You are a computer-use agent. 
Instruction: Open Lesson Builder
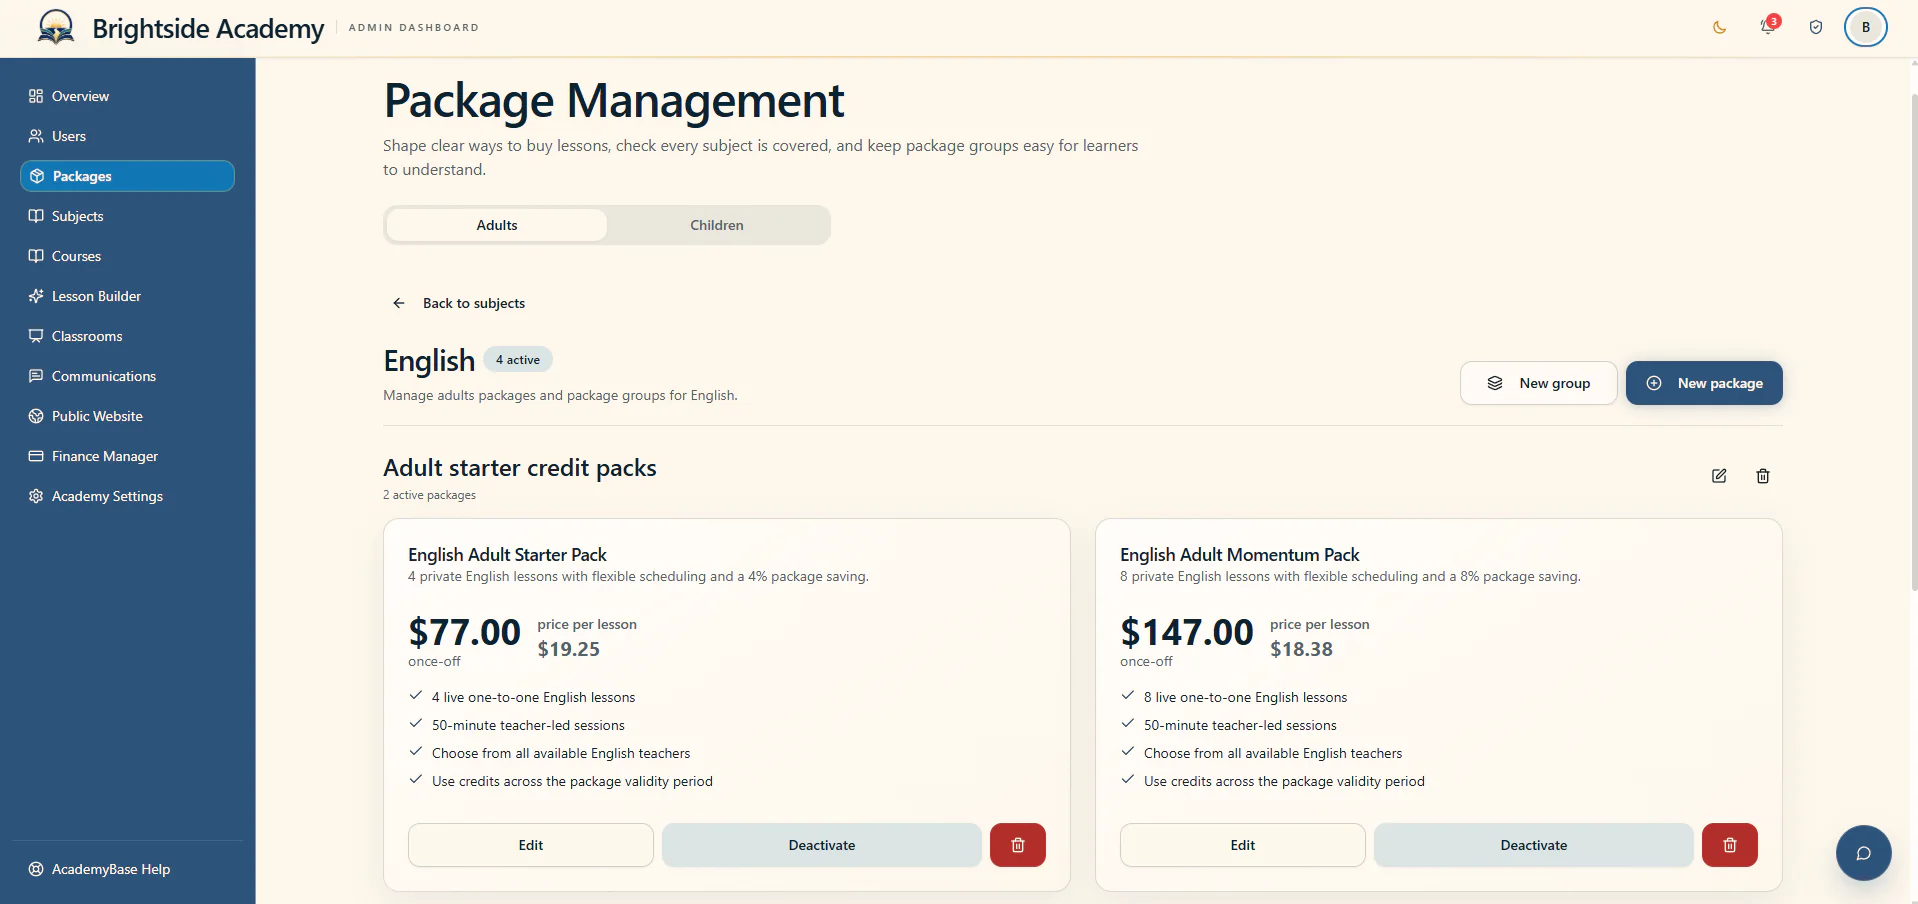click(127, 296)
